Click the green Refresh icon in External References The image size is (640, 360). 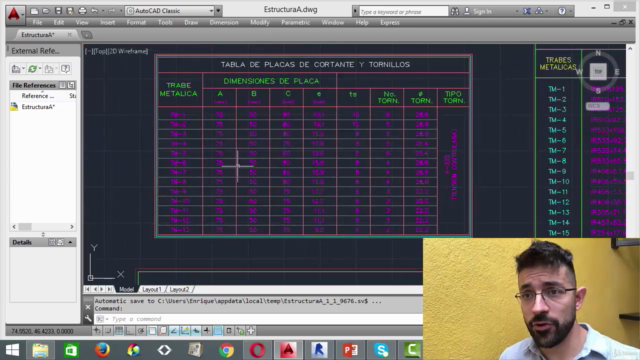coord(32,69)
